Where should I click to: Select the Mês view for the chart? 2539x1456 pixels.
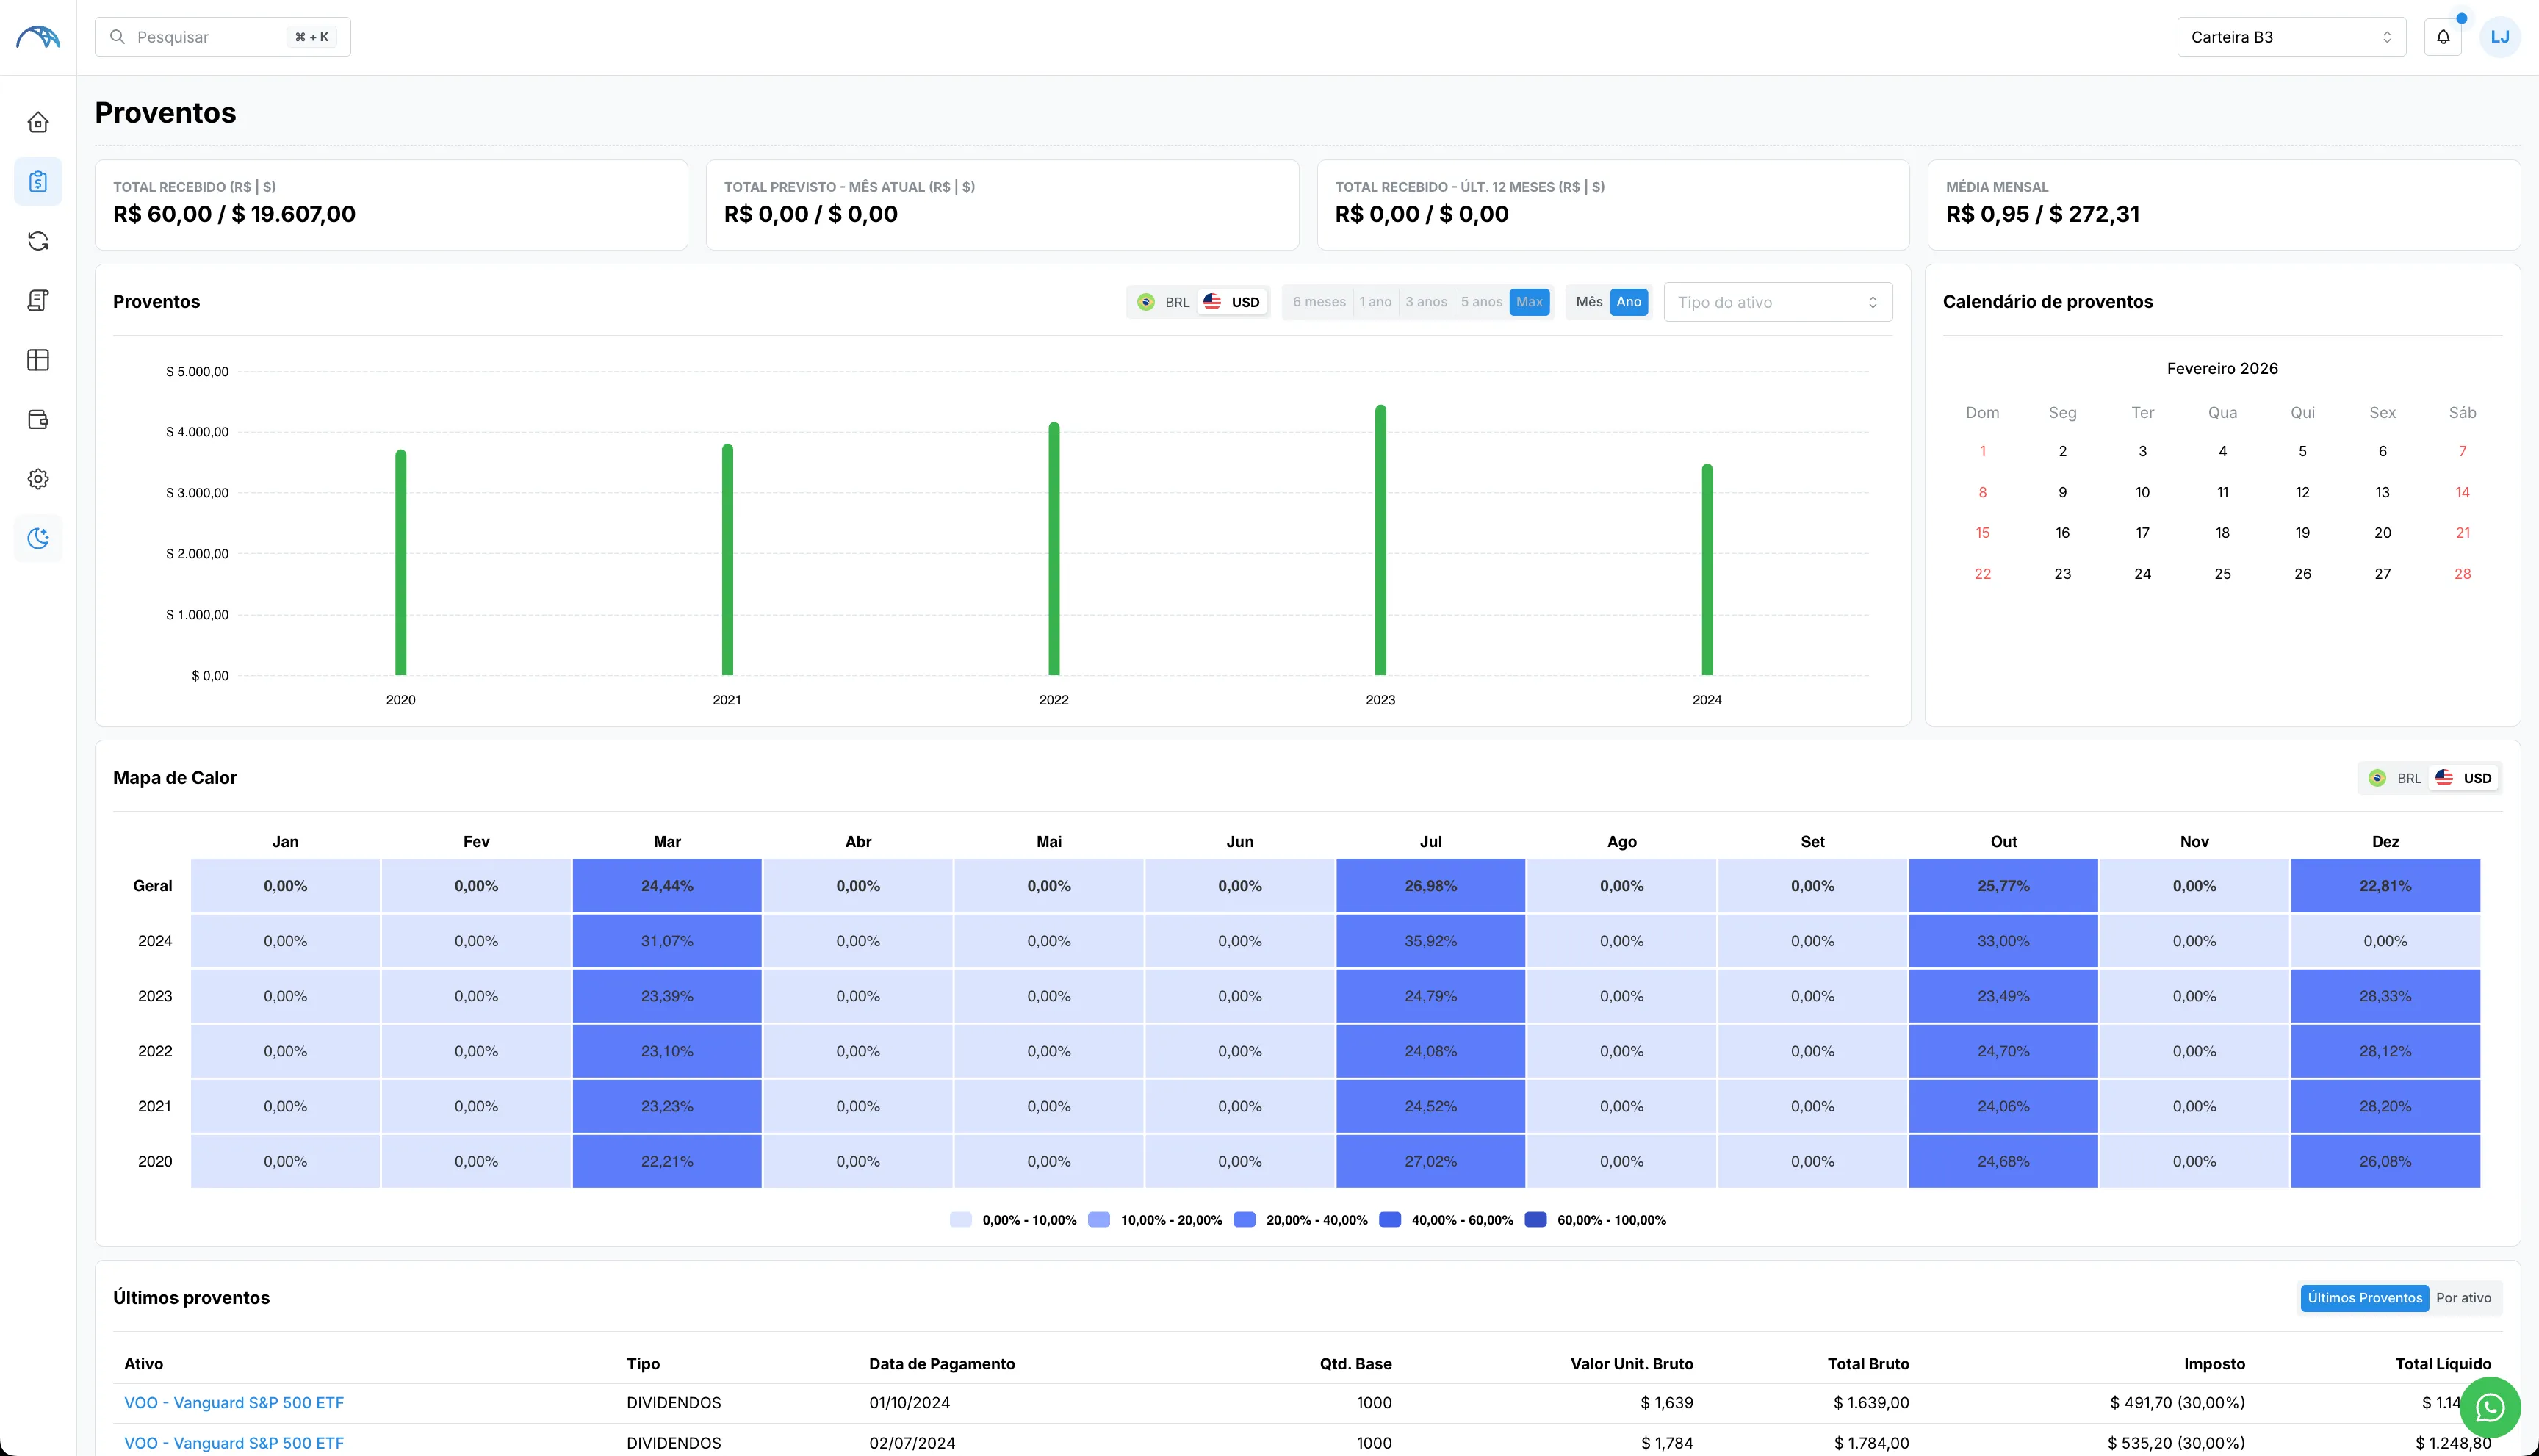1588,301
